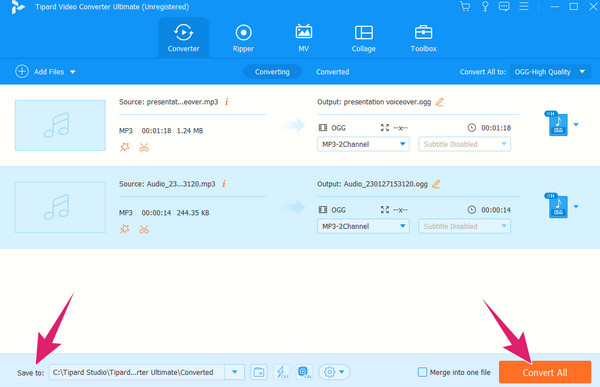Show the Converting list
Viewport: 600px width, 387px height.
272,72
